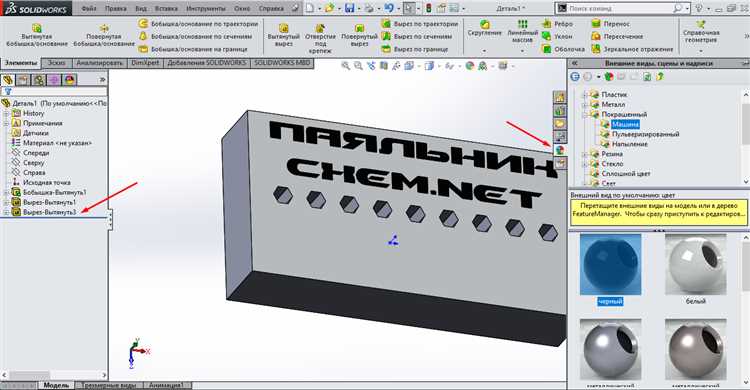Open the Инструменты menu

[206, 8]
